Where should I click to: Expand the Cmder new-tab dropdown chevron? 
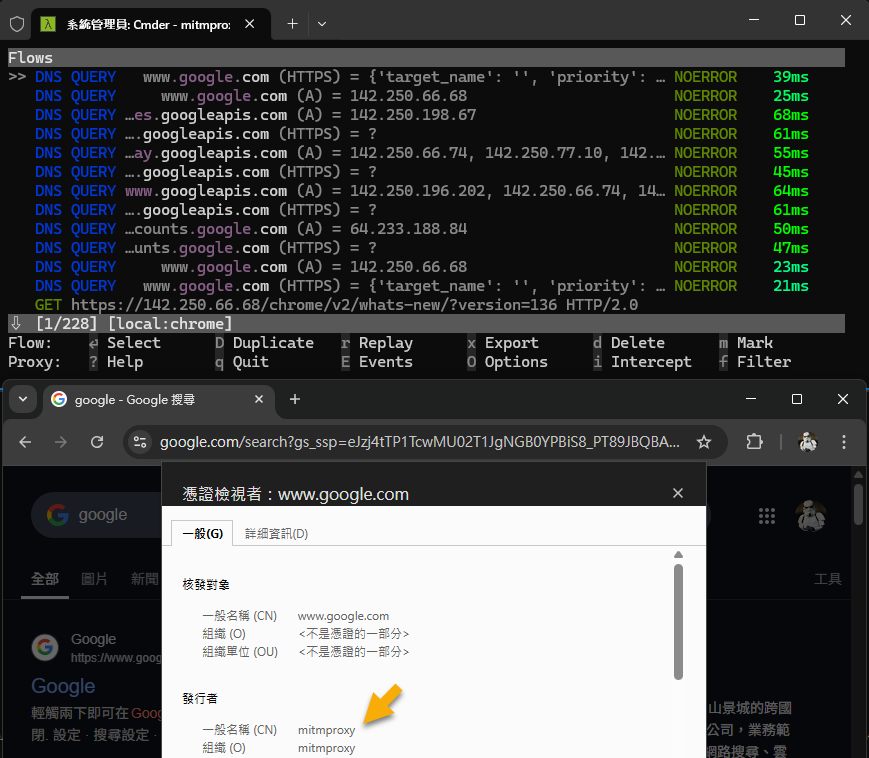point(321,23)
